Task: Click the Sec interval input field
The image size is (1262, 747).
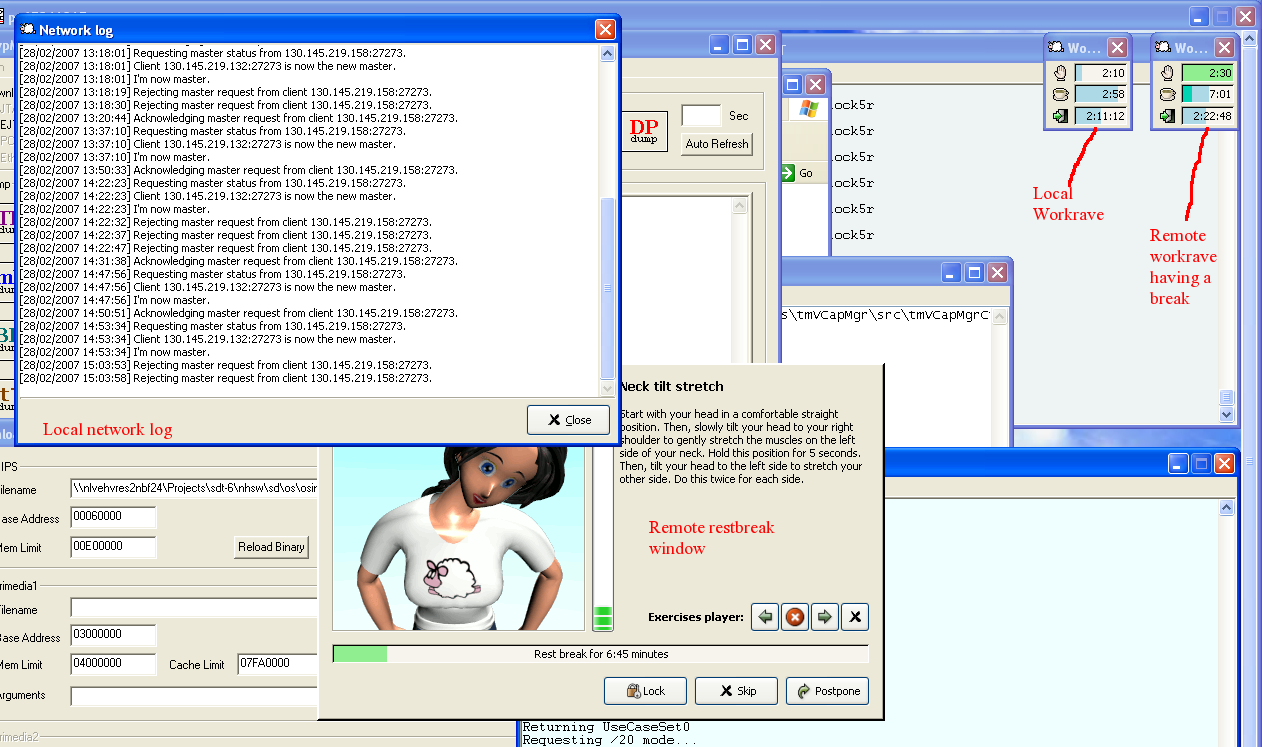Action: [x=700, y=116]
